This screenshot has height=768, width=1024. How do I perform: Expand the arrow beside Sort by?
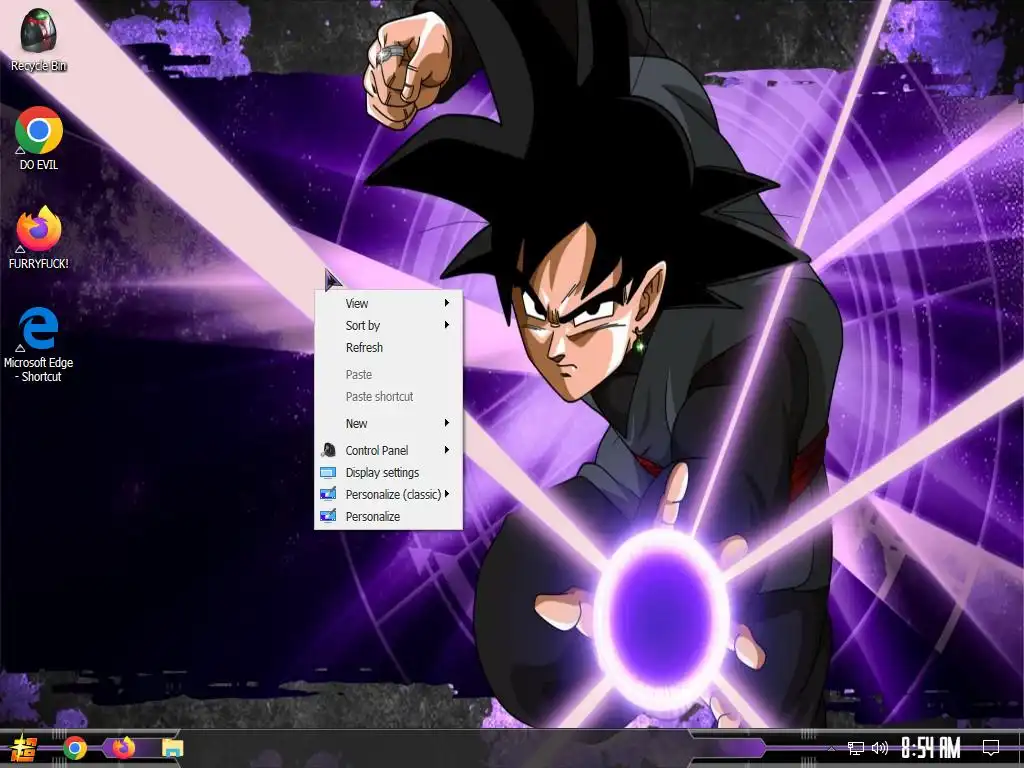(x=447, y=325)
